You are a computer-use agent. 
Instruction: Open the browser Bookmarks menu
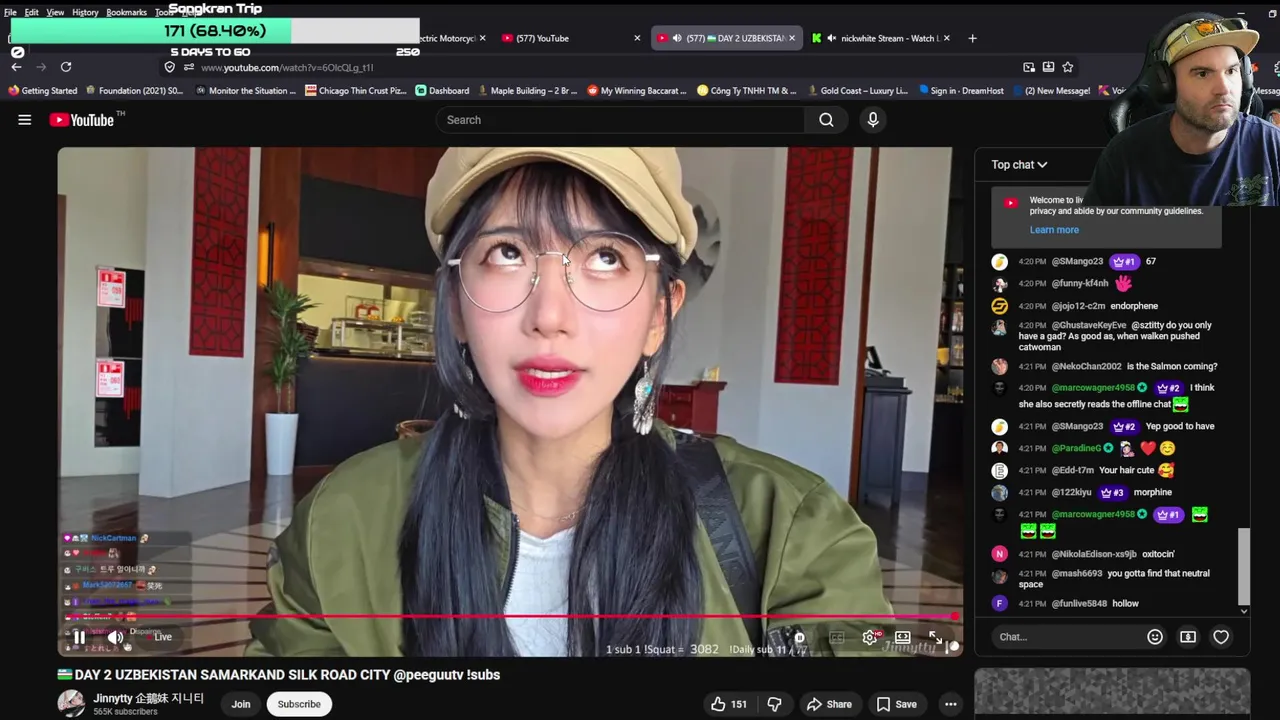(126, 12)
